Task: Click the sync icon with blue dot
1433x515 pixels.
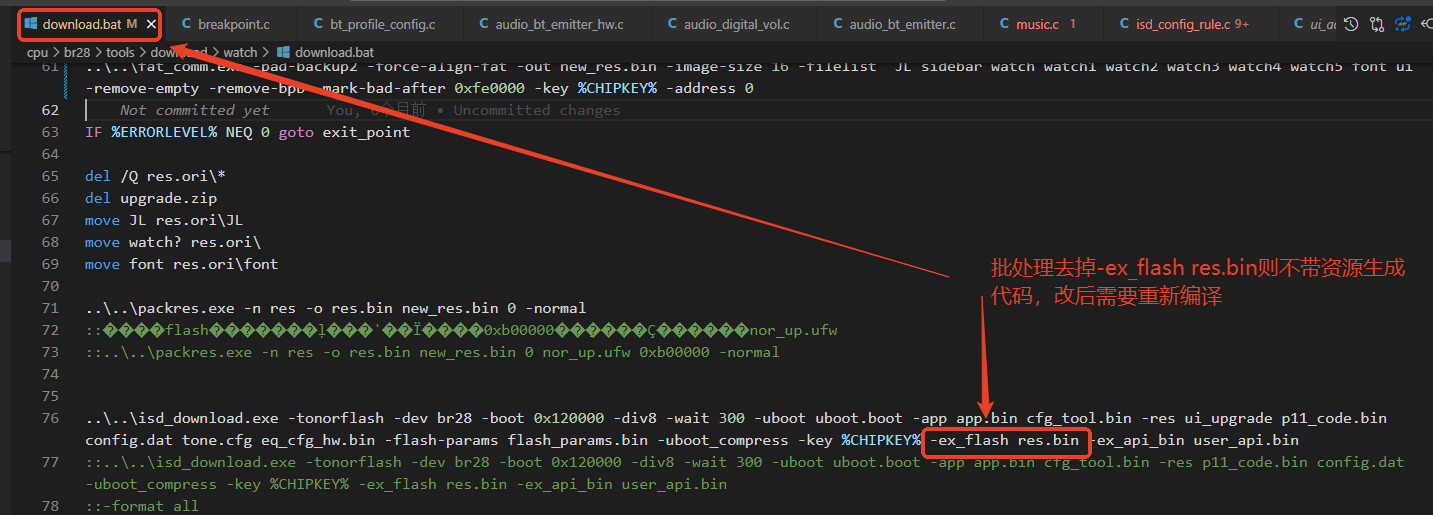Action: (x=1404, y=24)
